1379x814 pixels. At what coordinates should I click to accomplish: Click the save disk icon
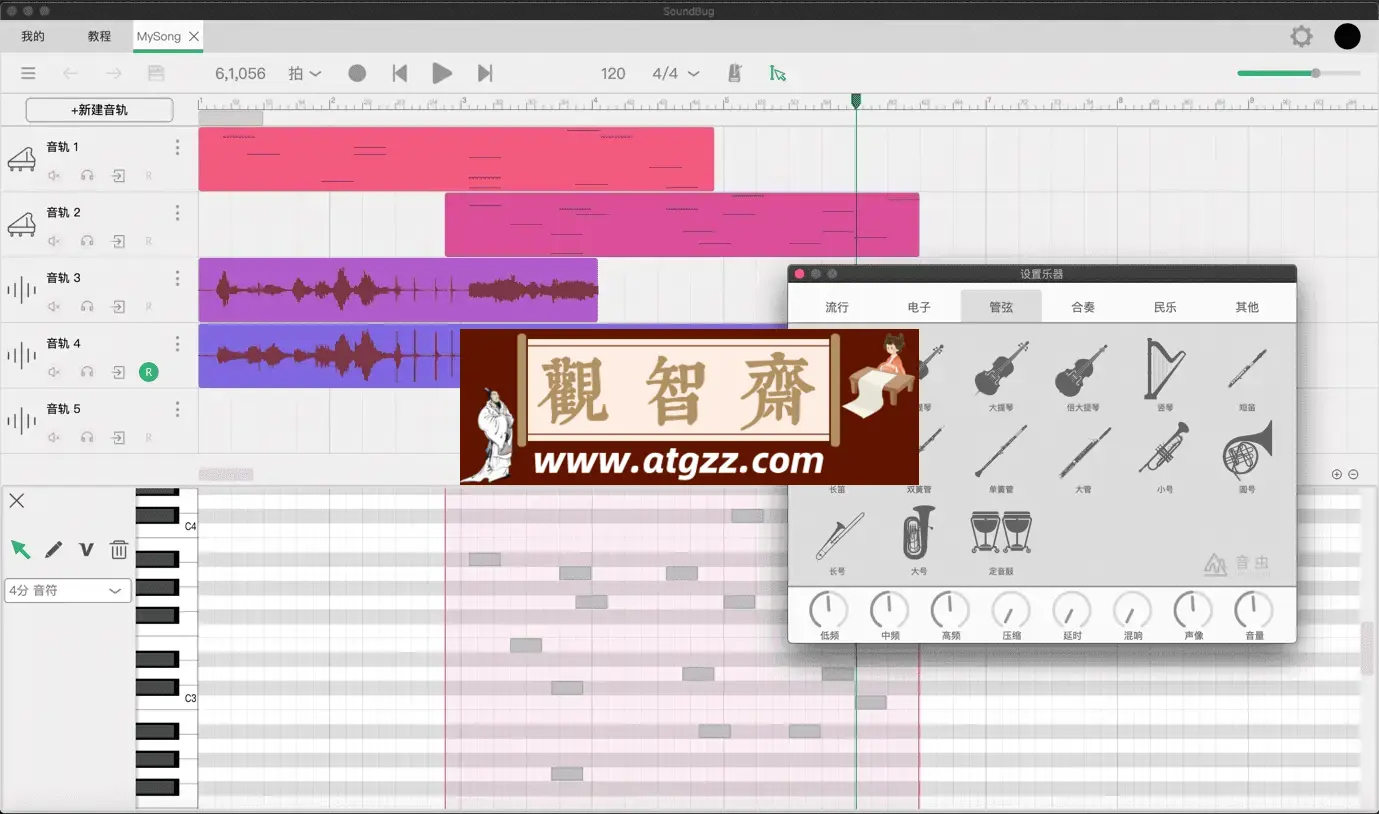tap(155, 73)
